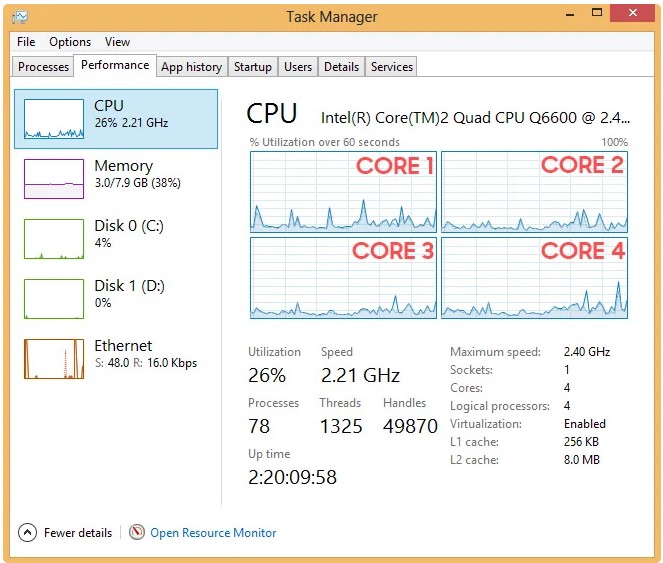Switch to the App history tab
The width and height of the screenshot is (663, 563).
tap(192, 67)
